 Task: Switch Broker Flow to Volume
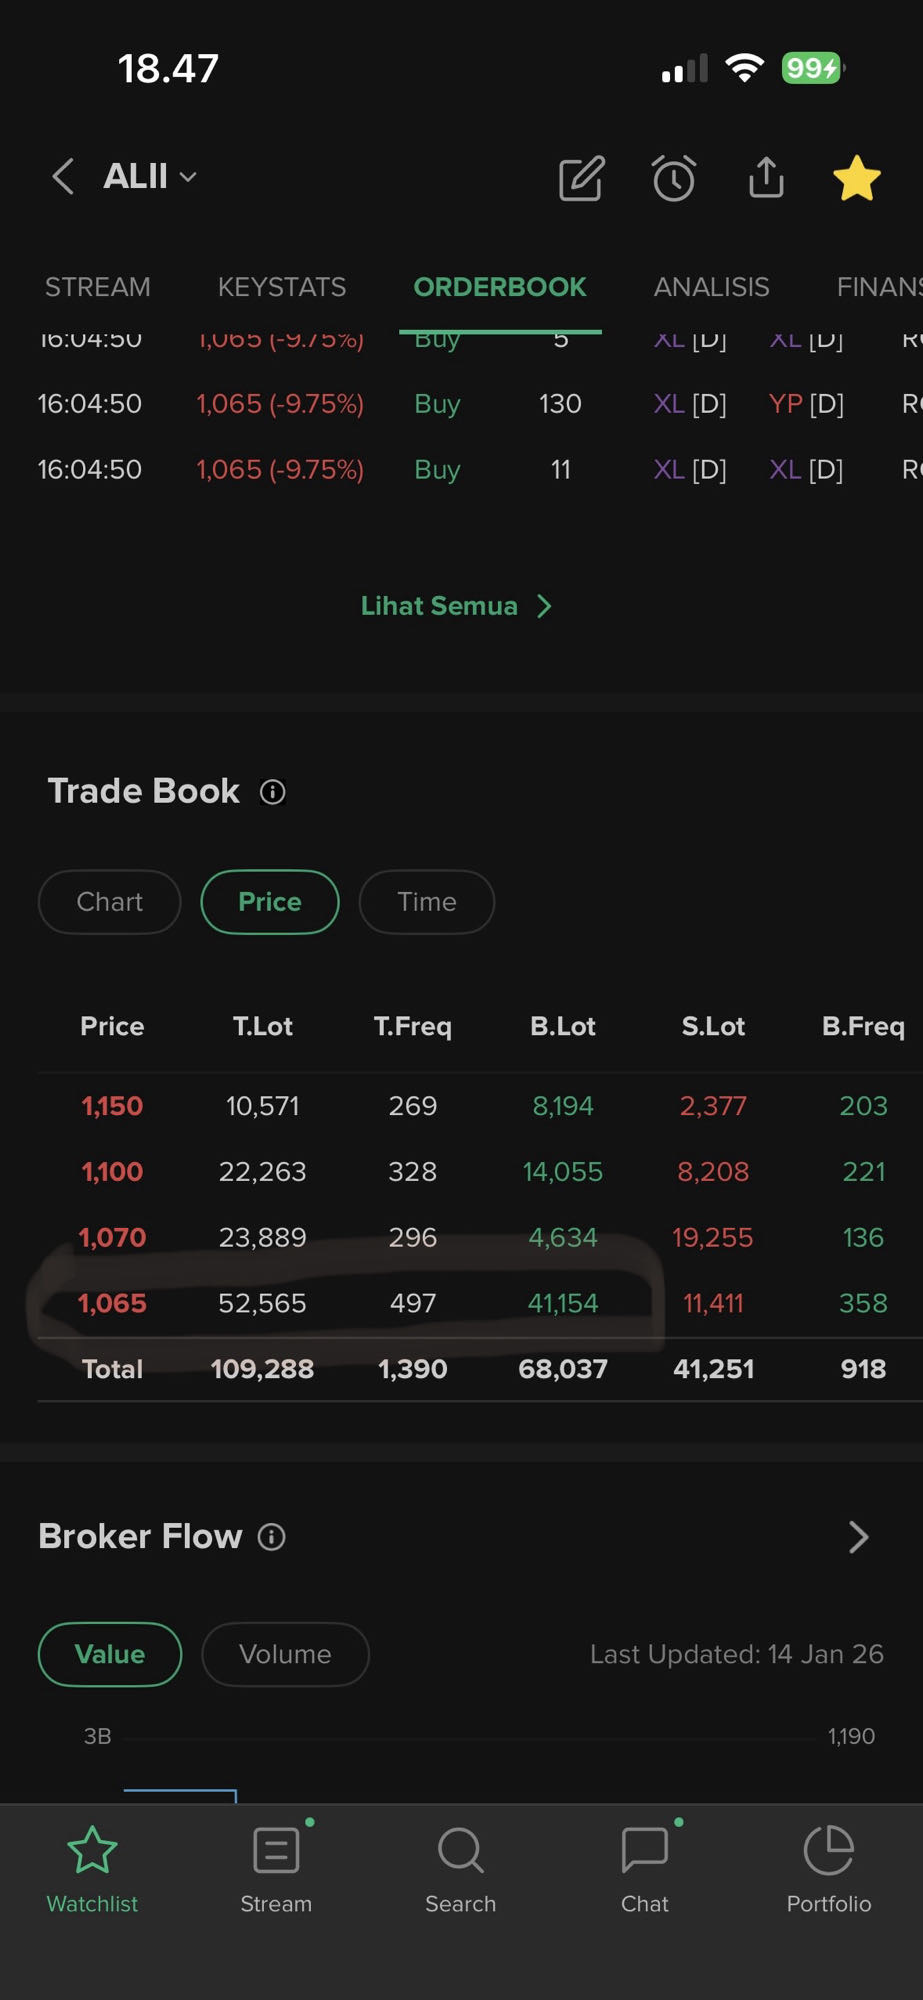click(285, 1654)
